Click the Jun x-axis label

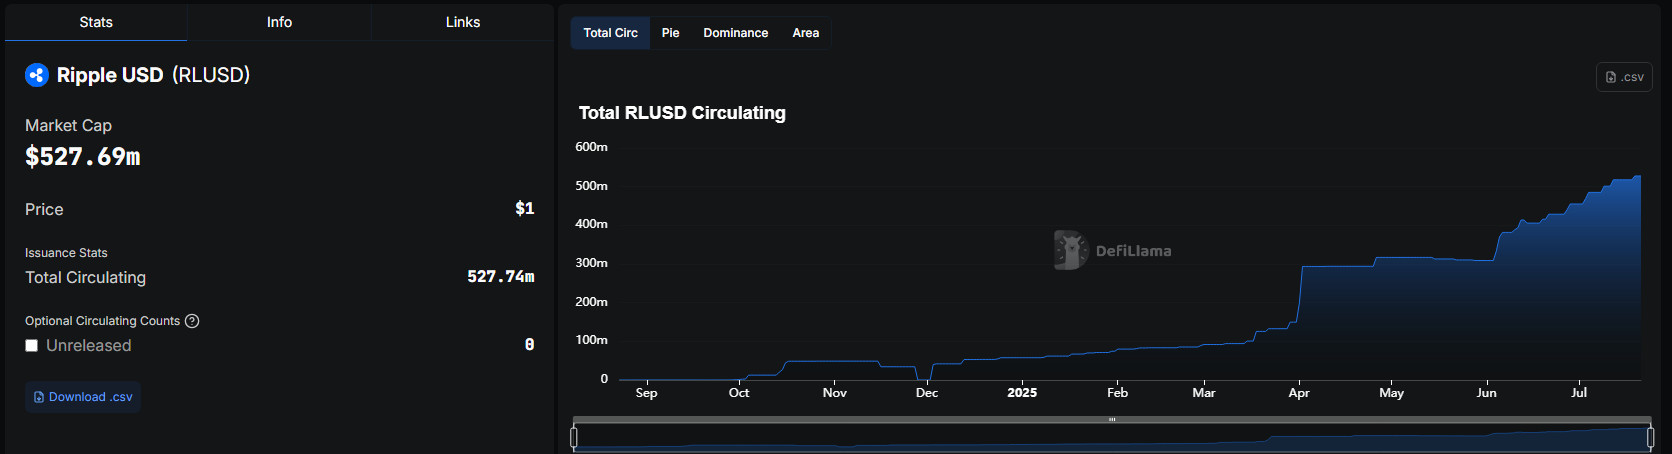point(1487,393)
